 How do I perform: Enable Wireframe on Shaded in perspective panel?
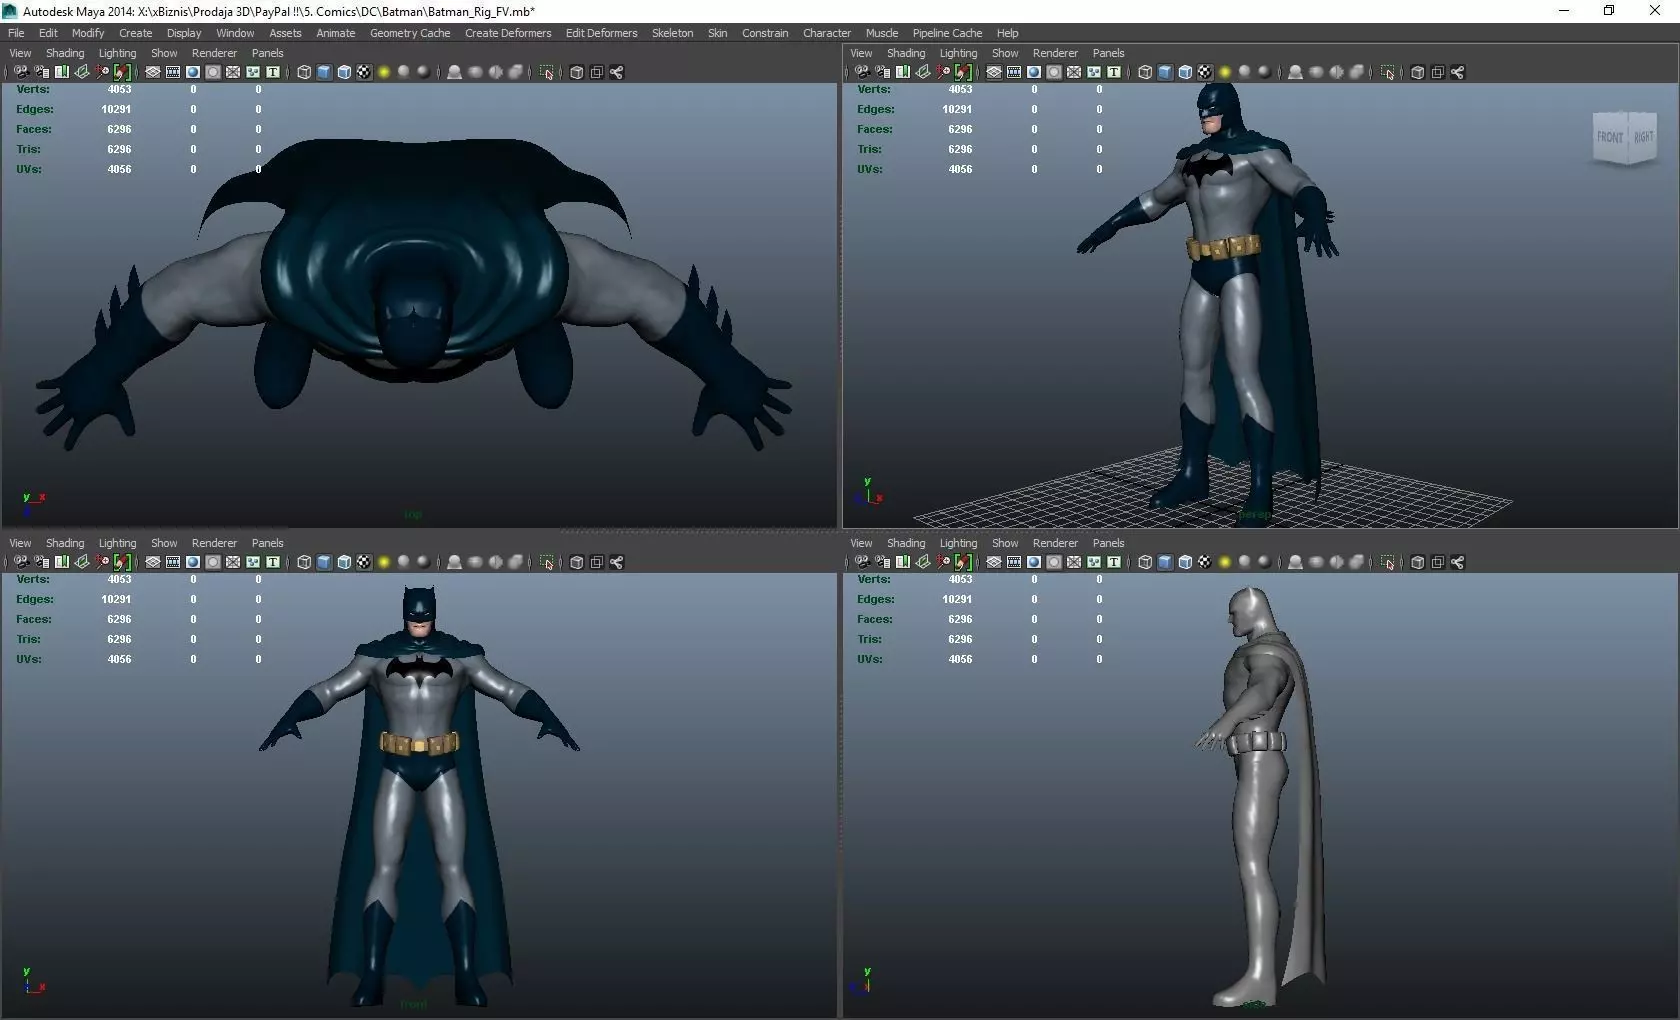[1185, 72]
